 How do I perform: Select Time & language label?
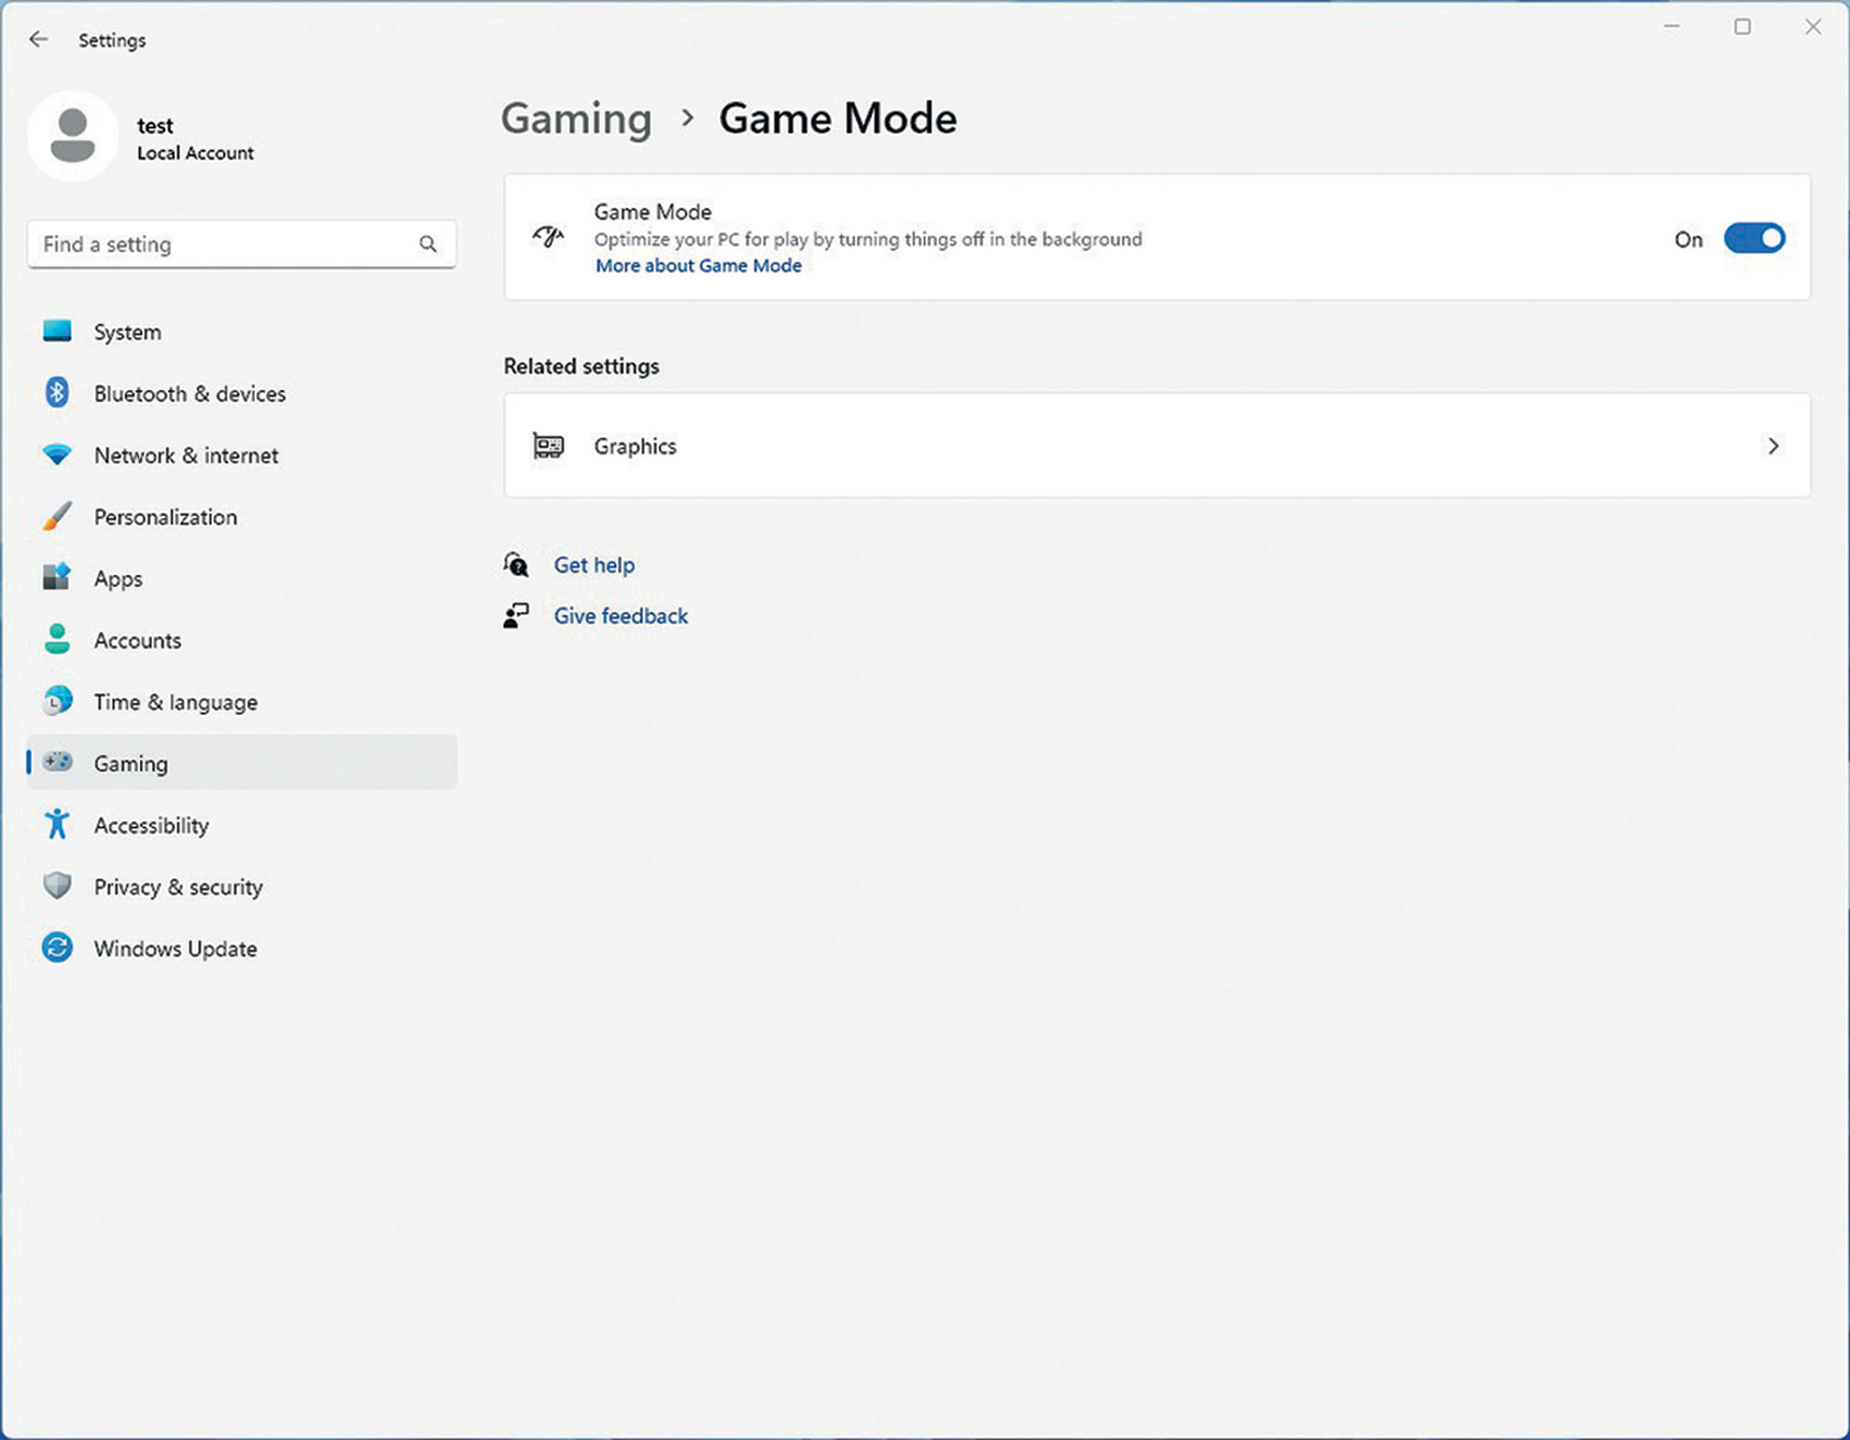pos(175,703)
